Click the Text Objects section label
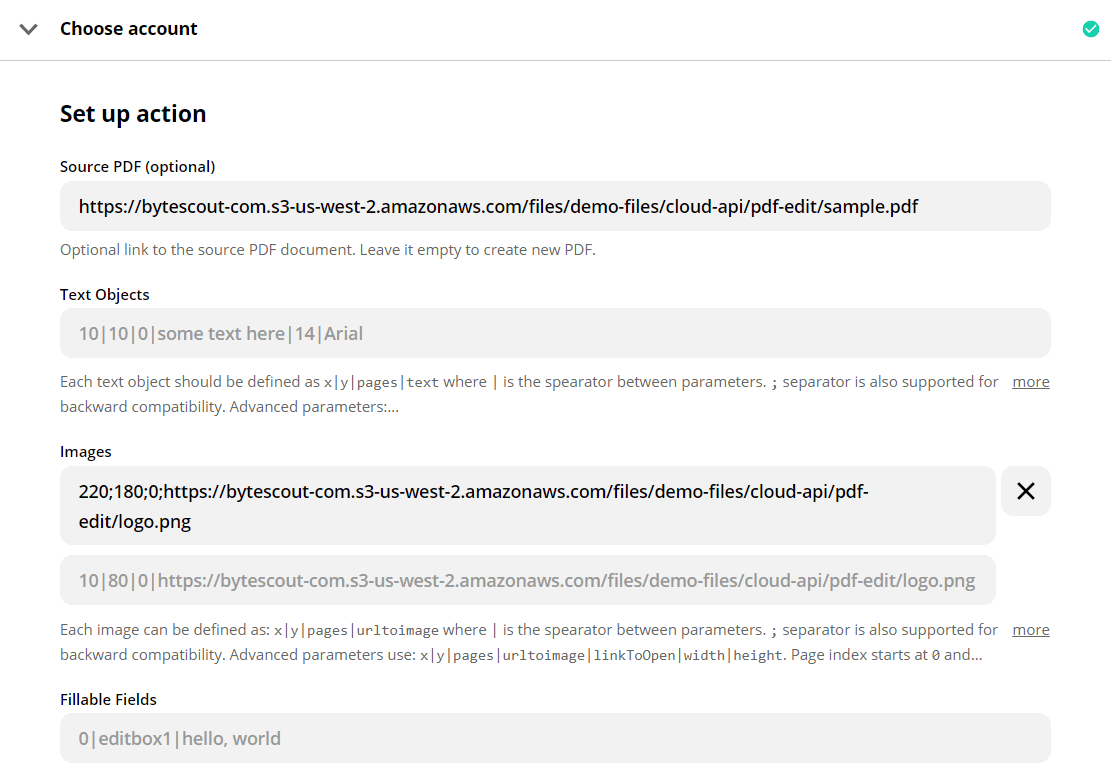Viewport: 1111px width, 775px height. [x=104, y=294]
